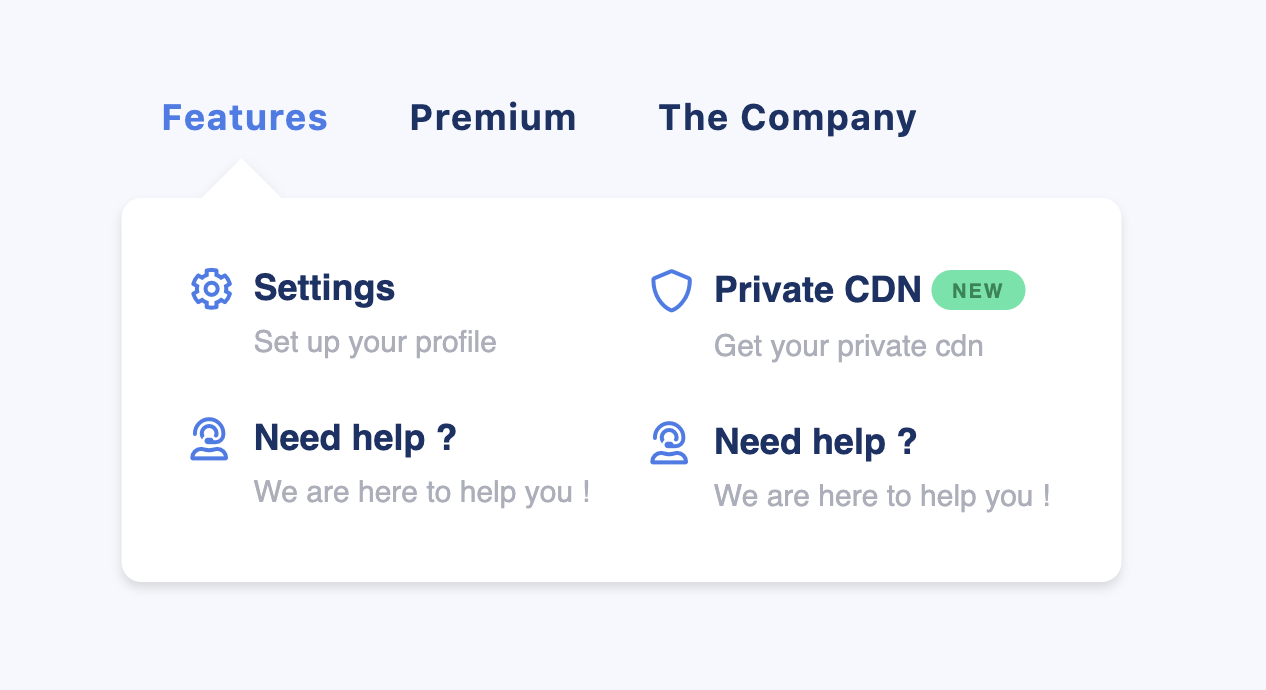The width and height of the screenshot is (1266, 690).
Task: Click the triangular pointer beneath Features
Action: (241, 178)
